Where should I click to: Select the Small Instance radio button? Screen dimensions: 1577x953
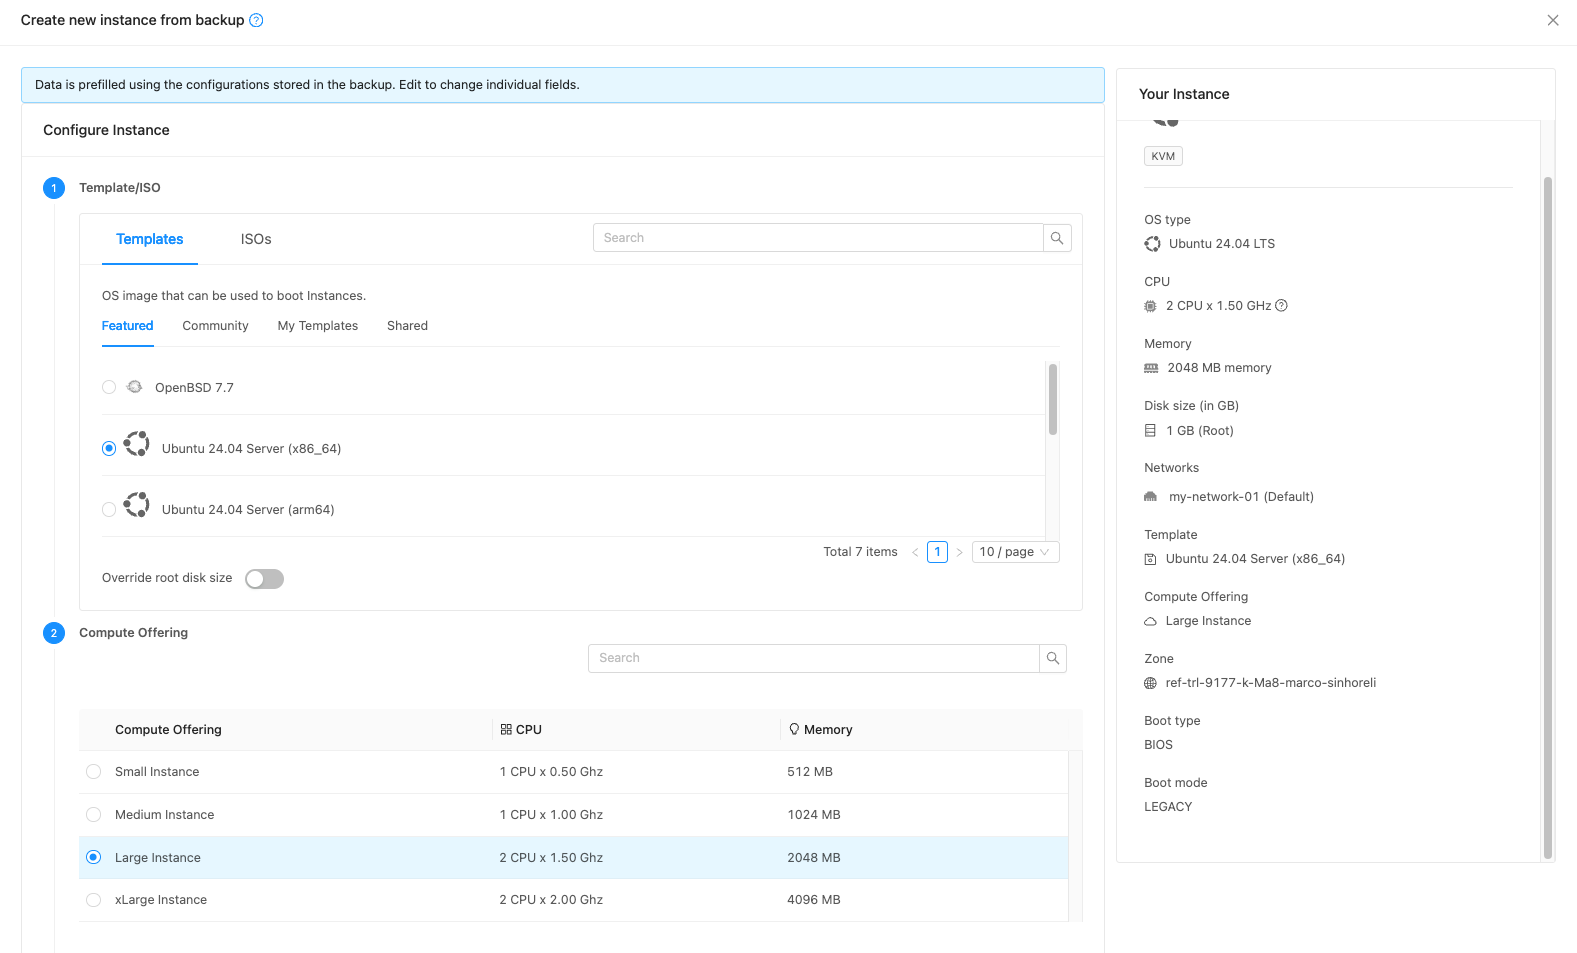pyautogui.click(x=94, y=772)
